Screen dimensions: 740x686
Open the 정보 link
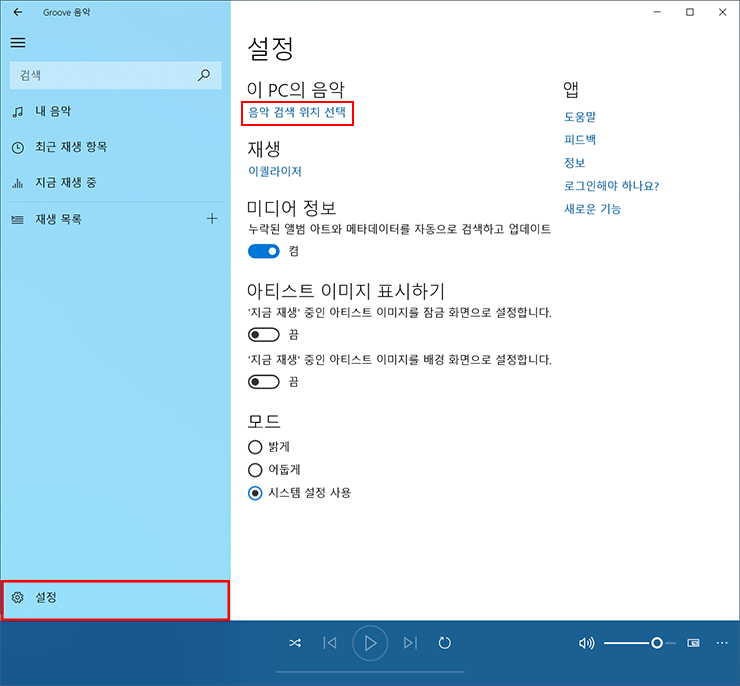(574, 163)
